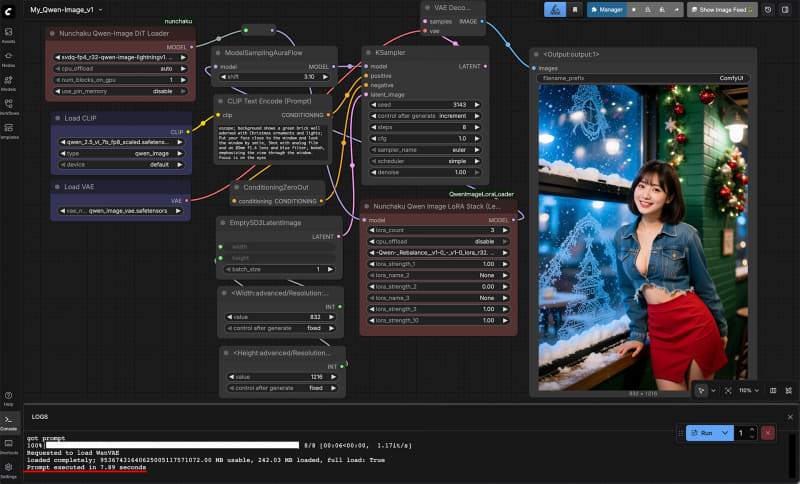Open the Run button dropdown arrow
800x484 pixels.
click(724, 433)
